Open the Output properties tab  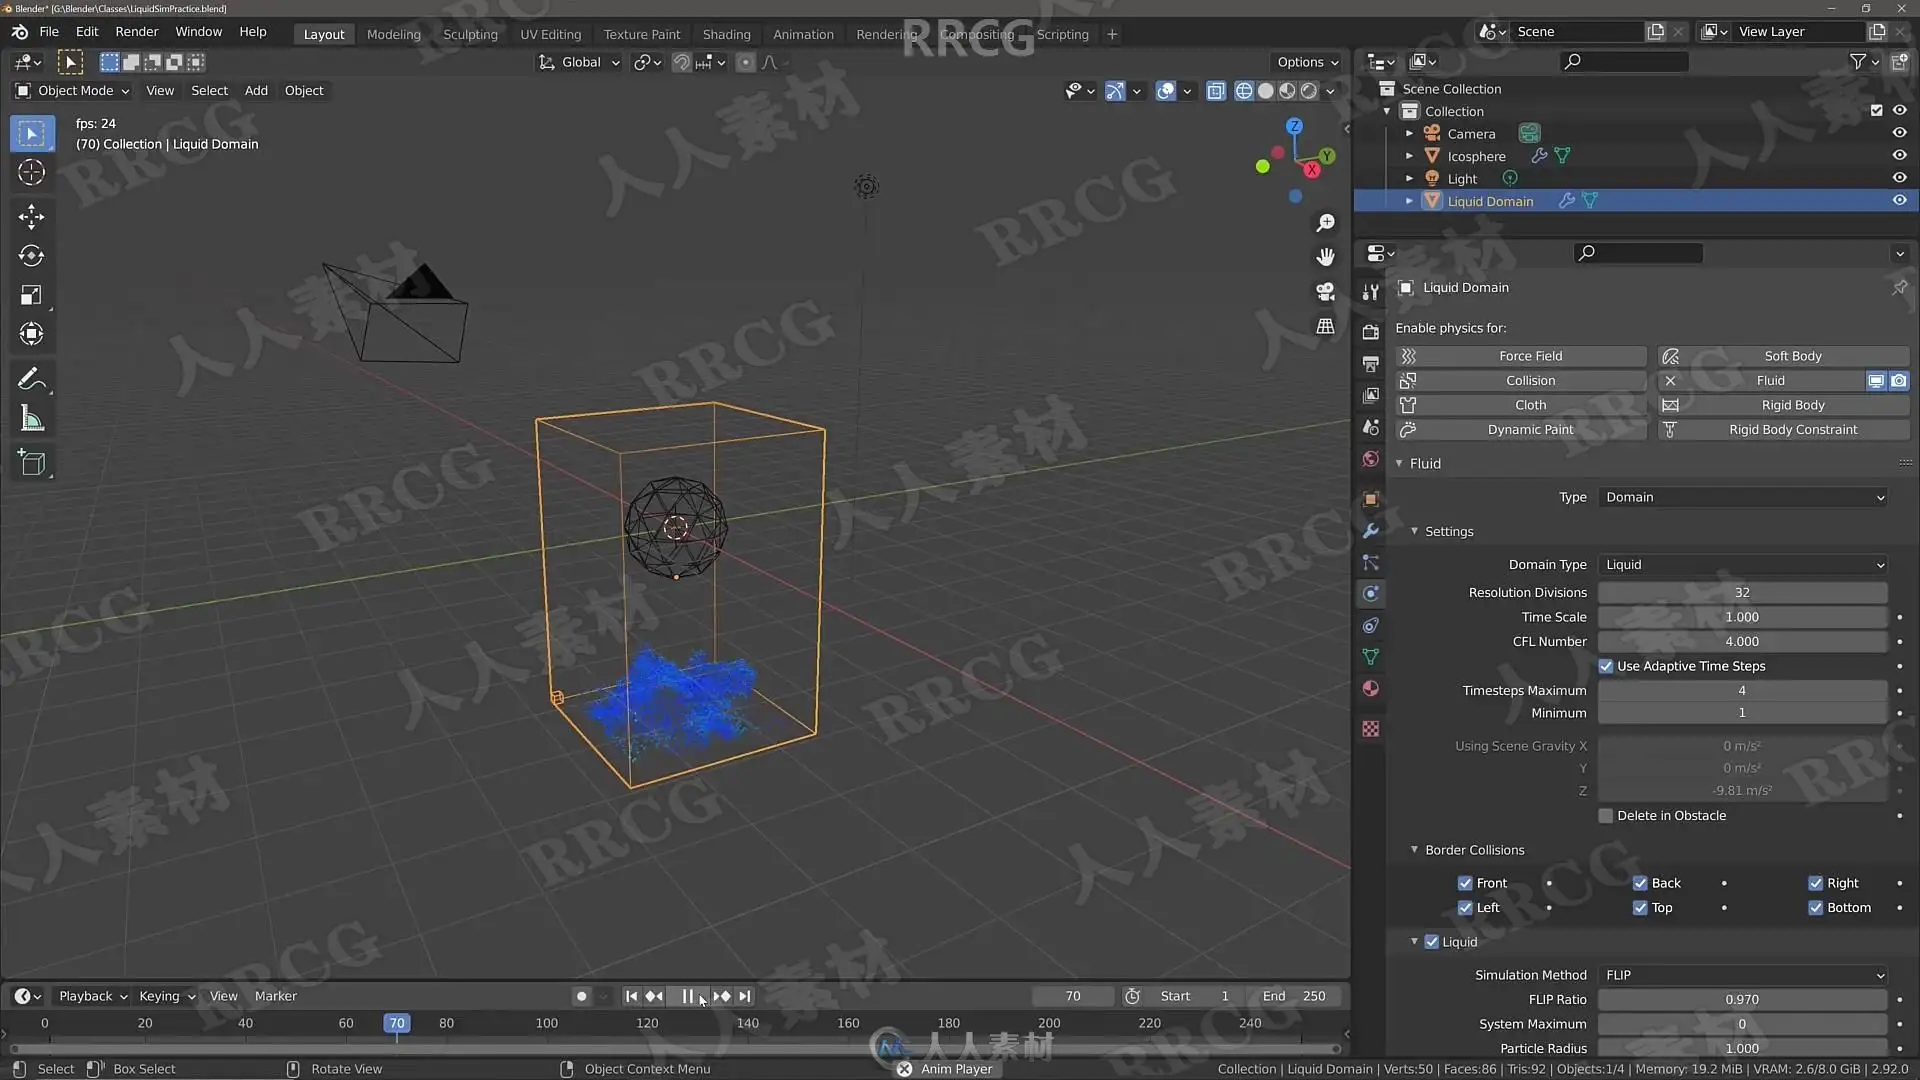[x=1371, y=363]
